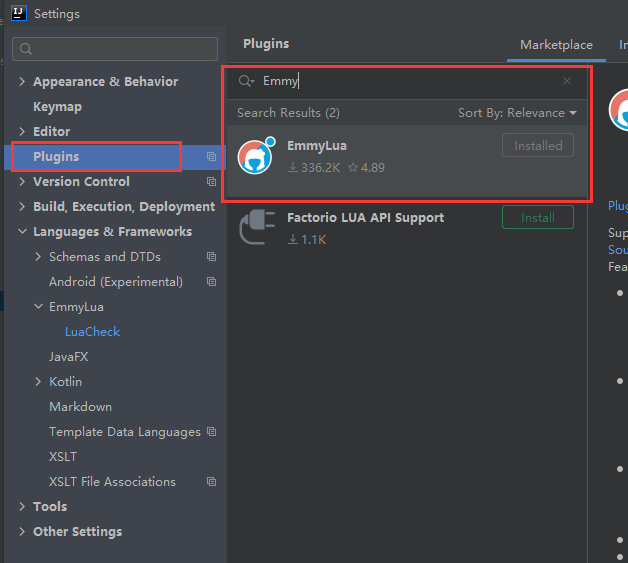Expand Appearance & Behavior section

pyautogui.click(x=22, y=82)
